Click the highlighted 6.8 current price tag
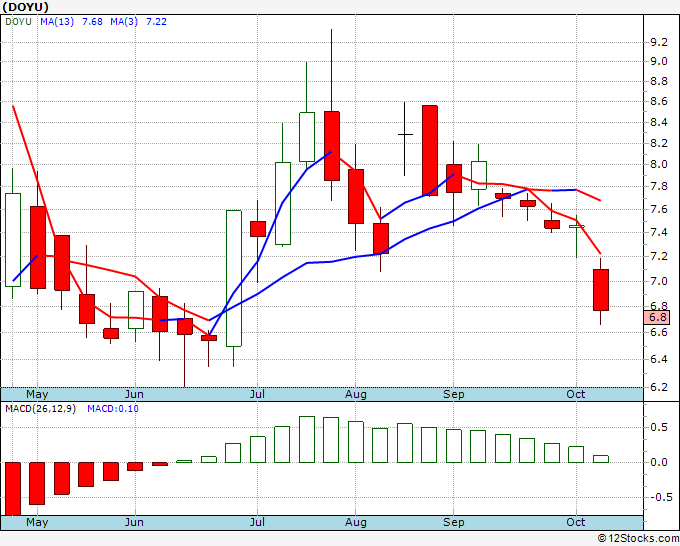The width and height of the screenshot is (680, 546). 659,318
